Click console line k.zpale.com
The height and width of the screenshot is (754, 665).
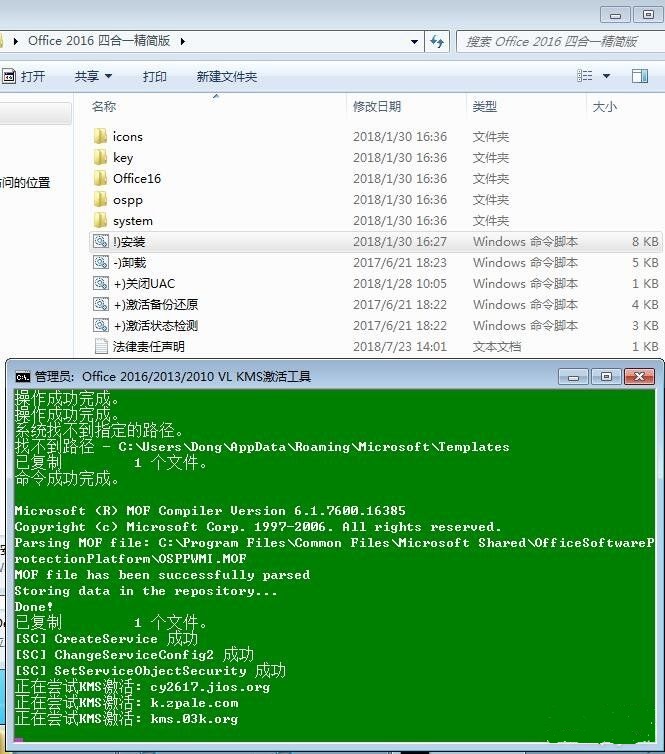[126, 703]
